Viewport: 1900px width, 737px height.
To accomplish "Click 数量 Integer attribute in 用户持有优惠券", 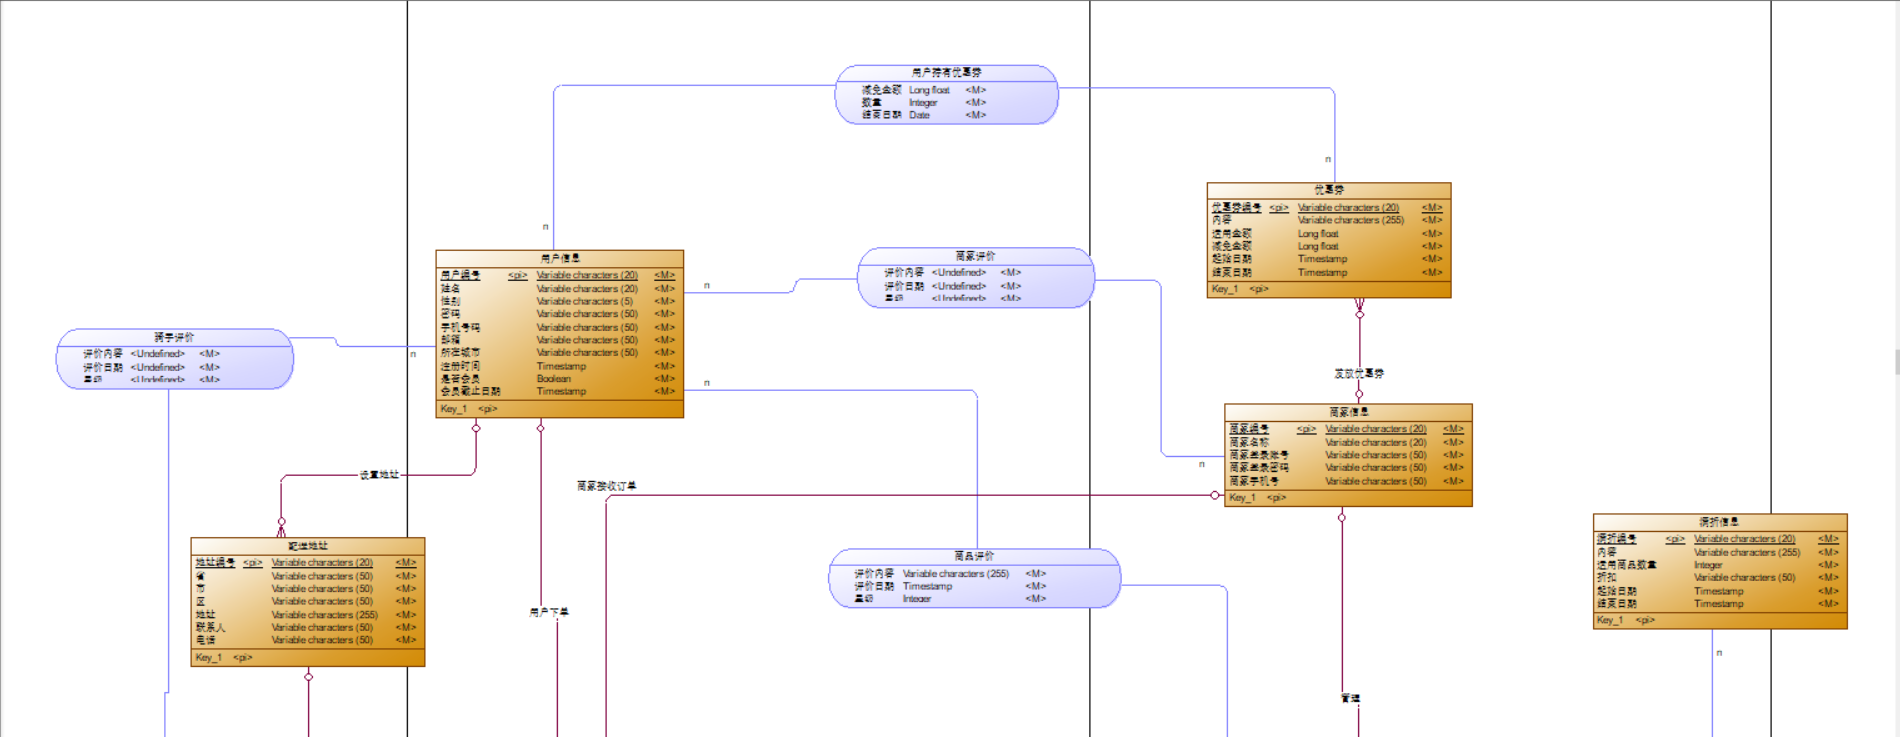I will 923,103.
